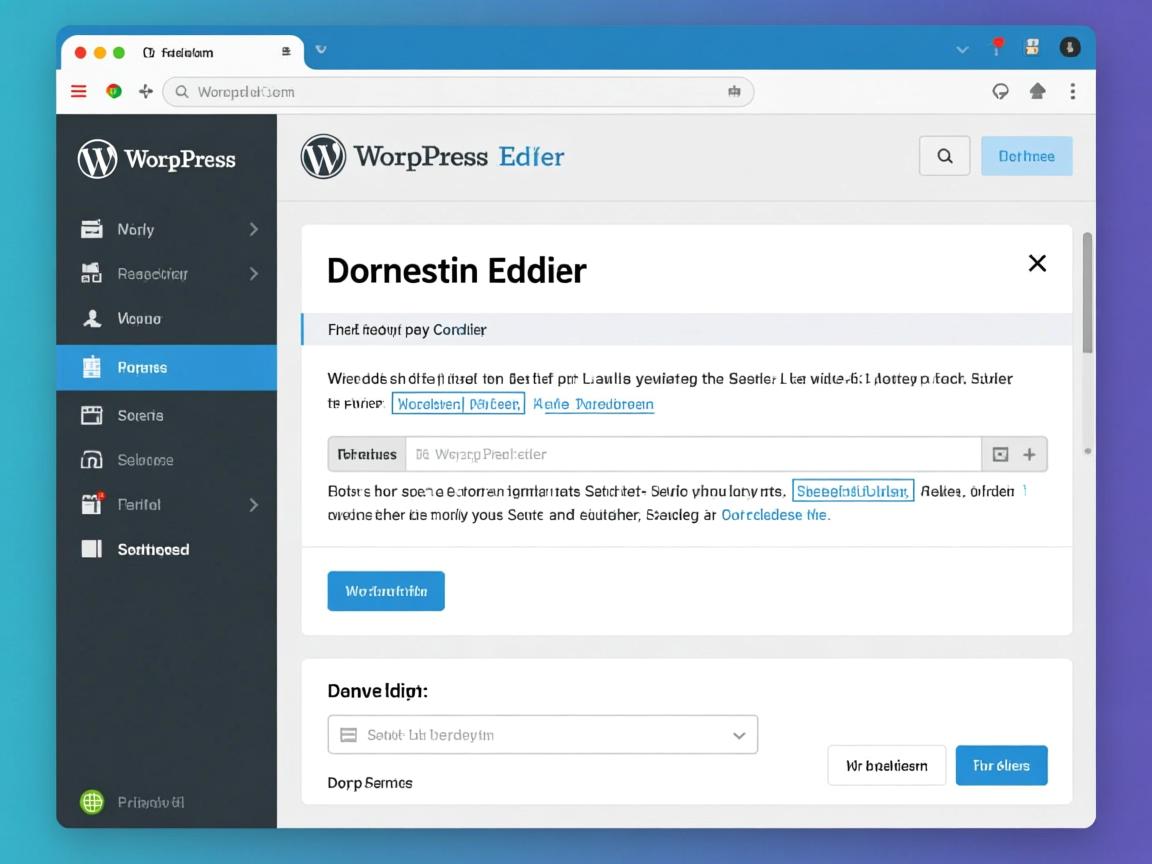Expand the Reasdctiar menu chevron
1152x864 pixels.
(x=253, y=273)
